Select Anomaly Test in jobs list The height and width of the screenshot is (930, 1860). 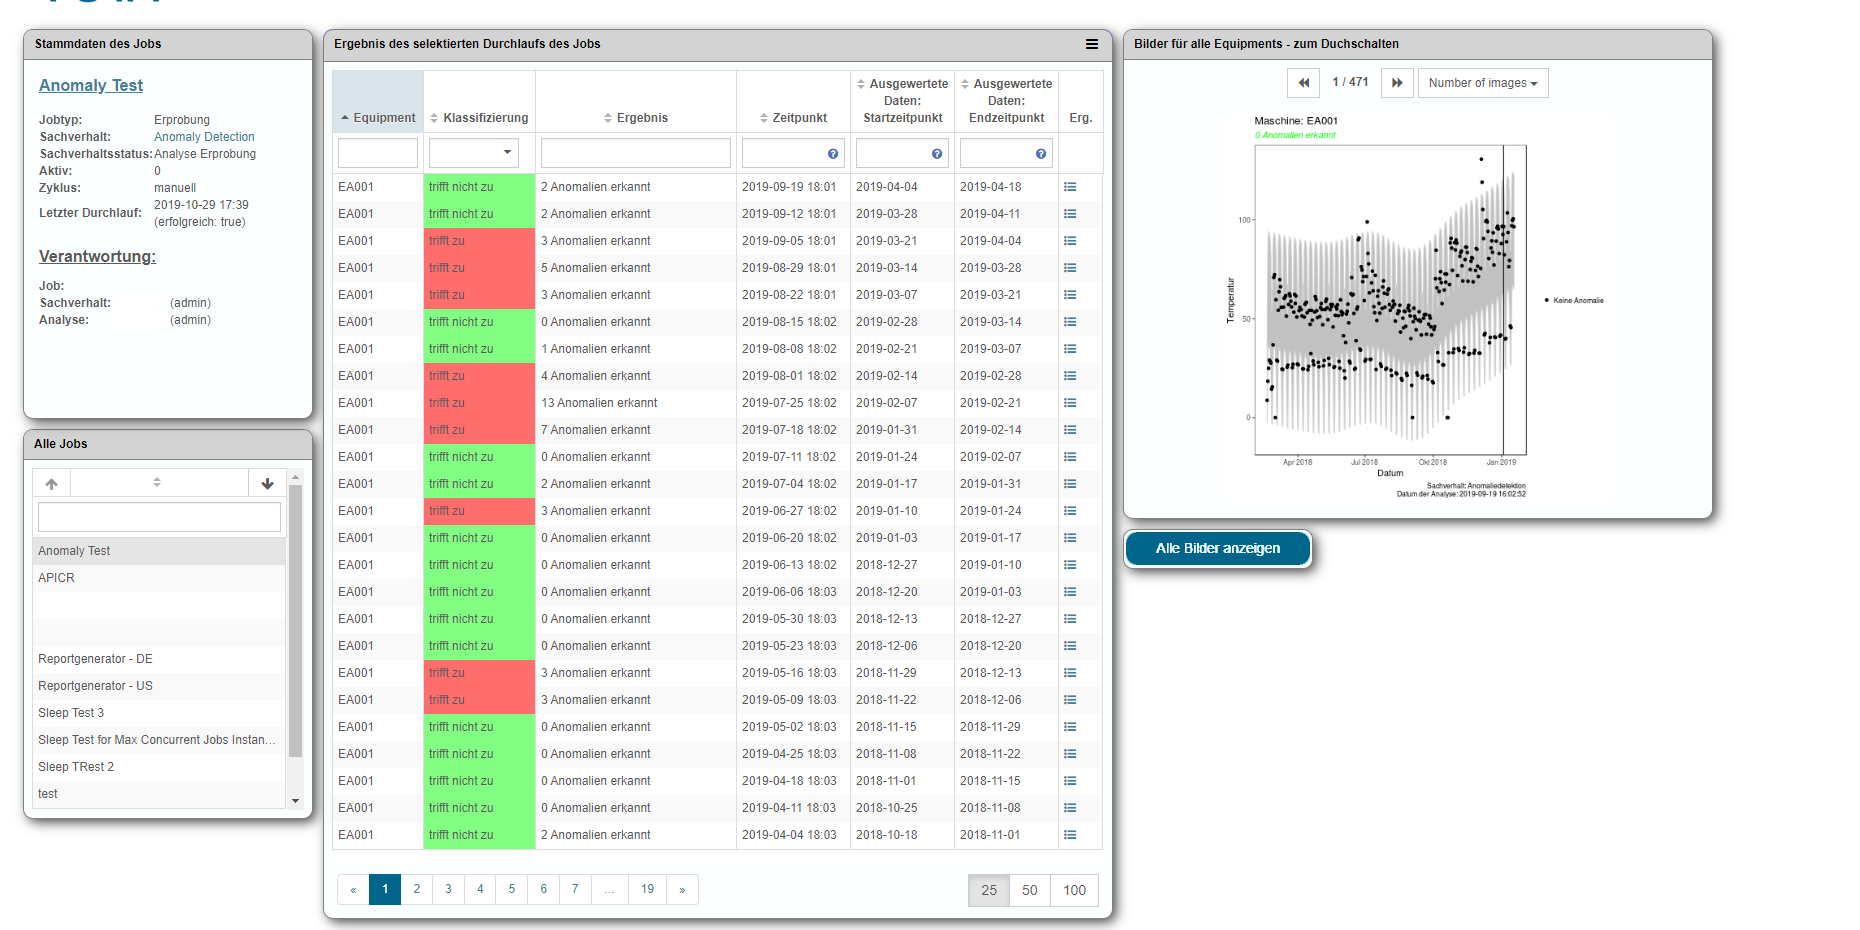pos(159,551)
